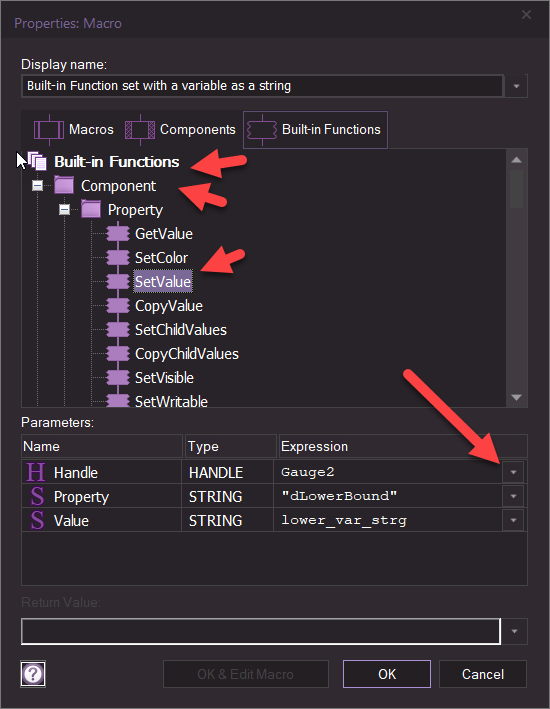
Task: Click the CopyValue function icon
Action: click(x=118, y=306)
